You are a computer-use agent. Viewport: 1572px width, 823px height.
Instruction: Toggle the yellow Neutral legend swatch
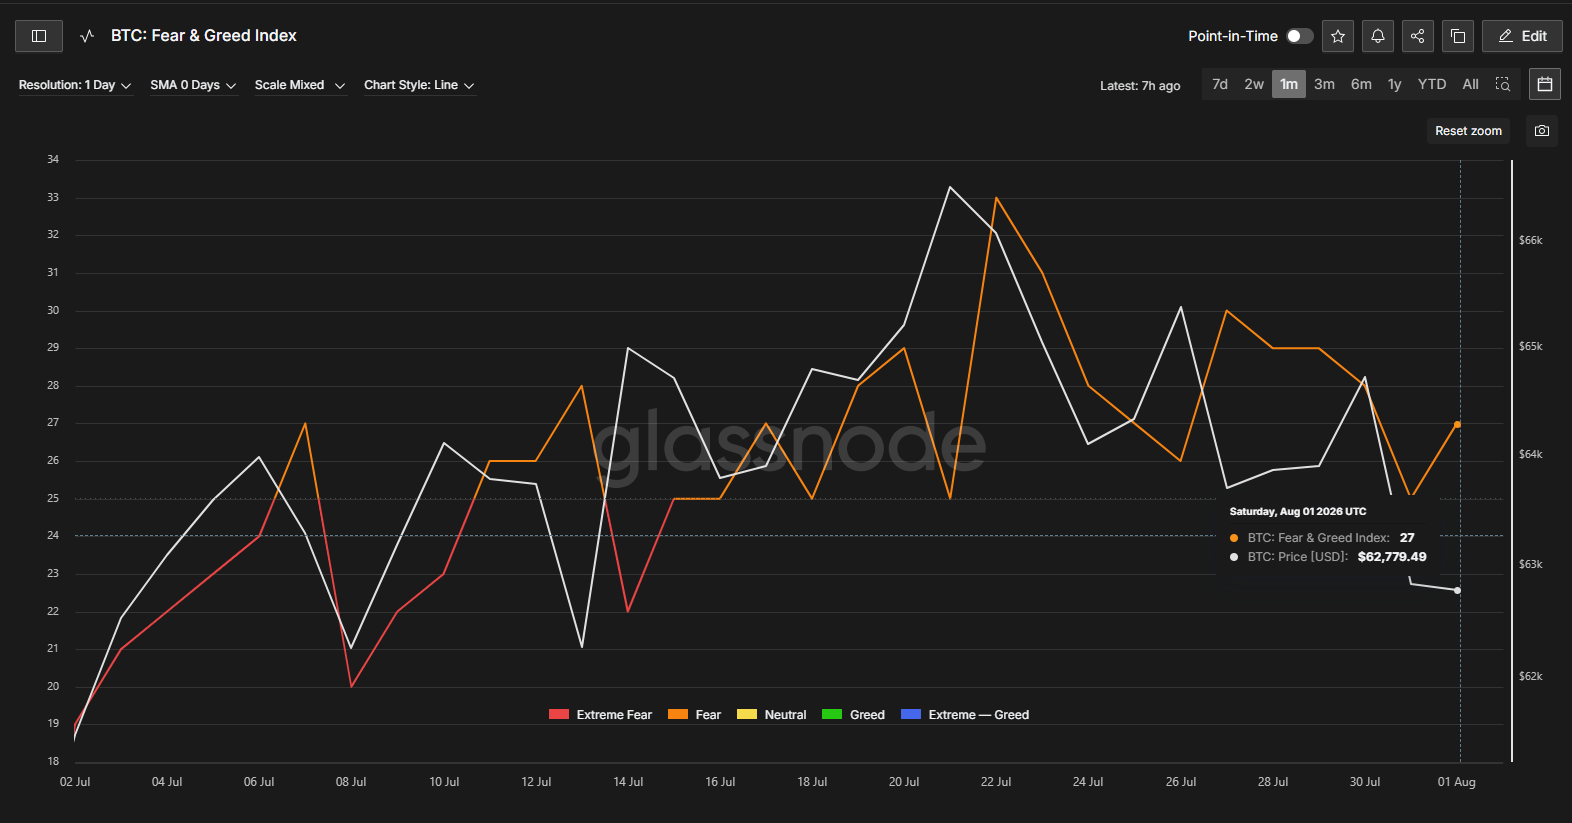point(747,714)
